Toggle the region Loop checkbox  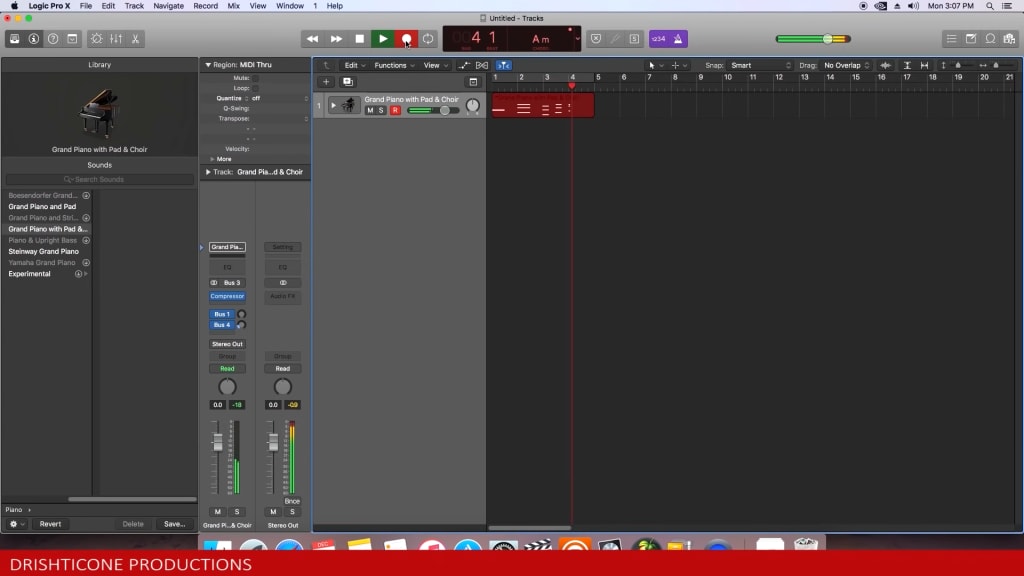[x=255, y=88]
